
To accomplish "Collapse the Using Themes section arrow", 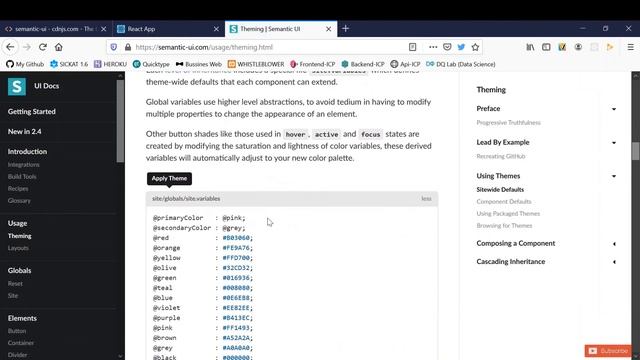I will point(614,176).
